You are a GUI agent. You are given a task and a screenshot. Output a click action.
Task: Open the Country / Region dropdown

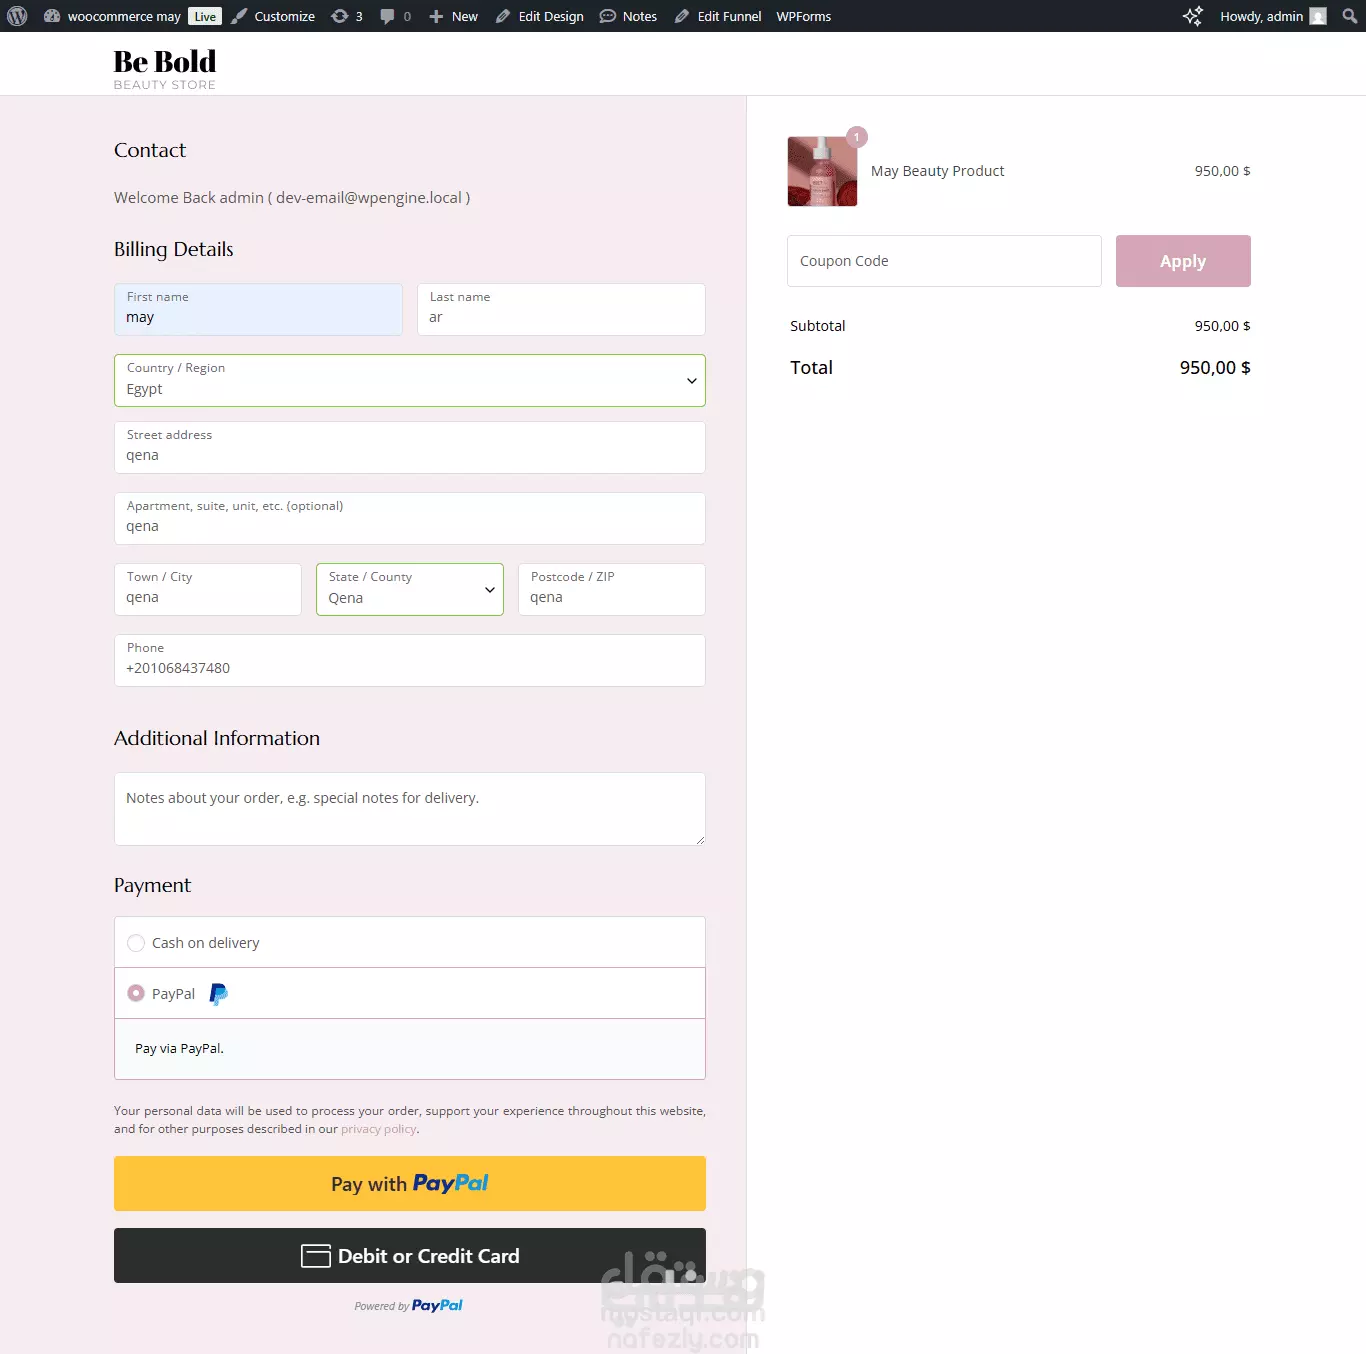point(410,380)
